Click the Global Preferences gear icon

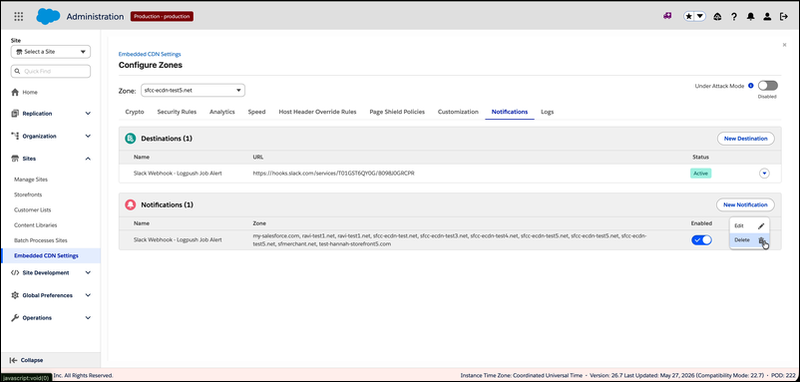pos(15,295)
